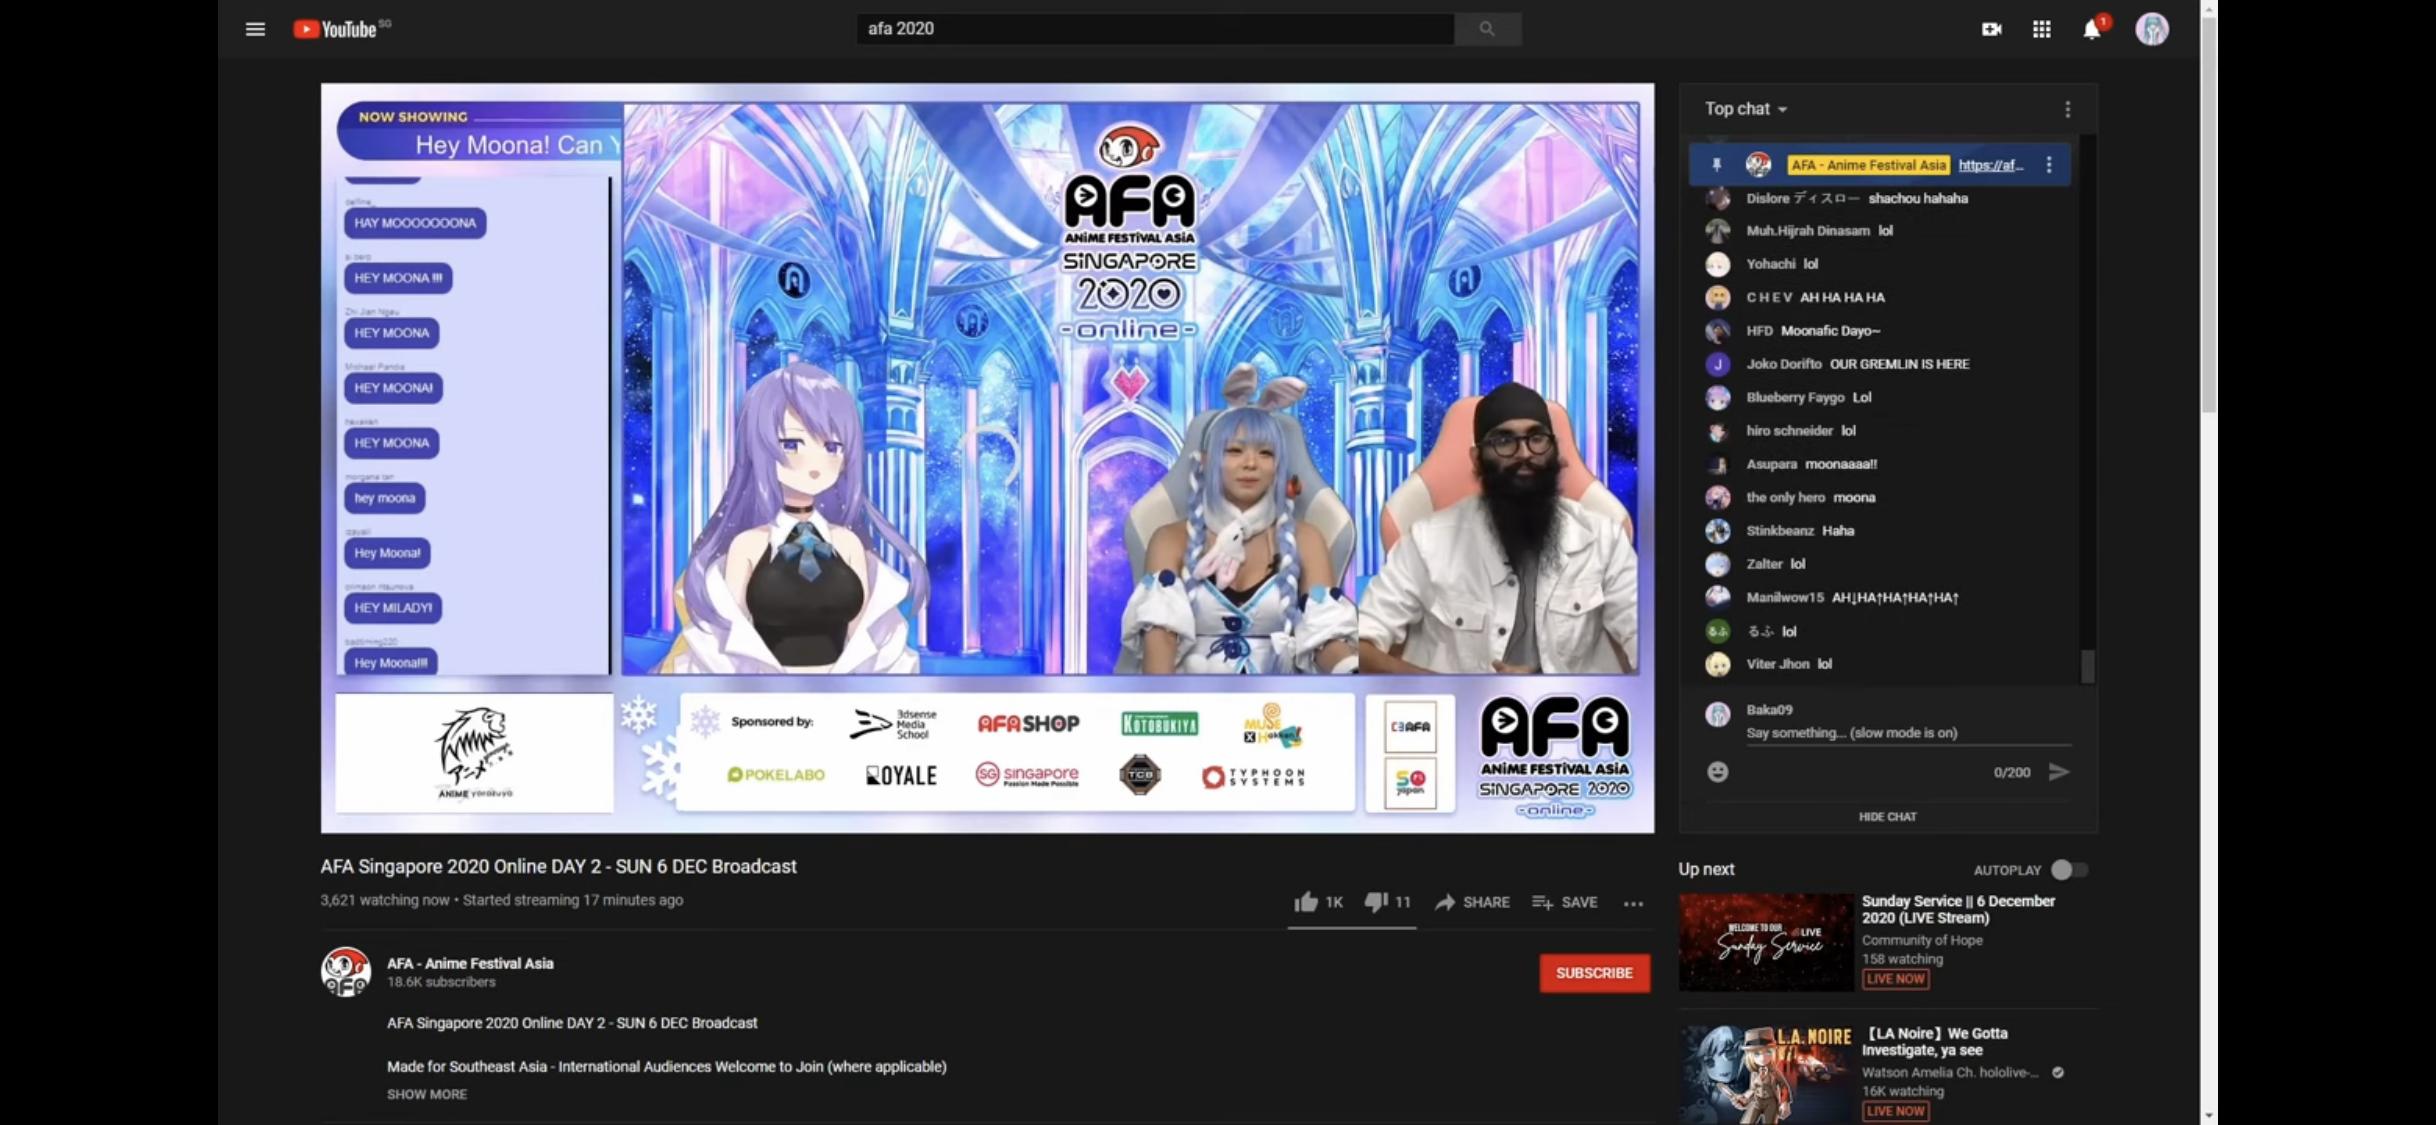This screenshot has width=2436, height=1125.
Task: Click the 0/200 character counter
Action: 2011,772
